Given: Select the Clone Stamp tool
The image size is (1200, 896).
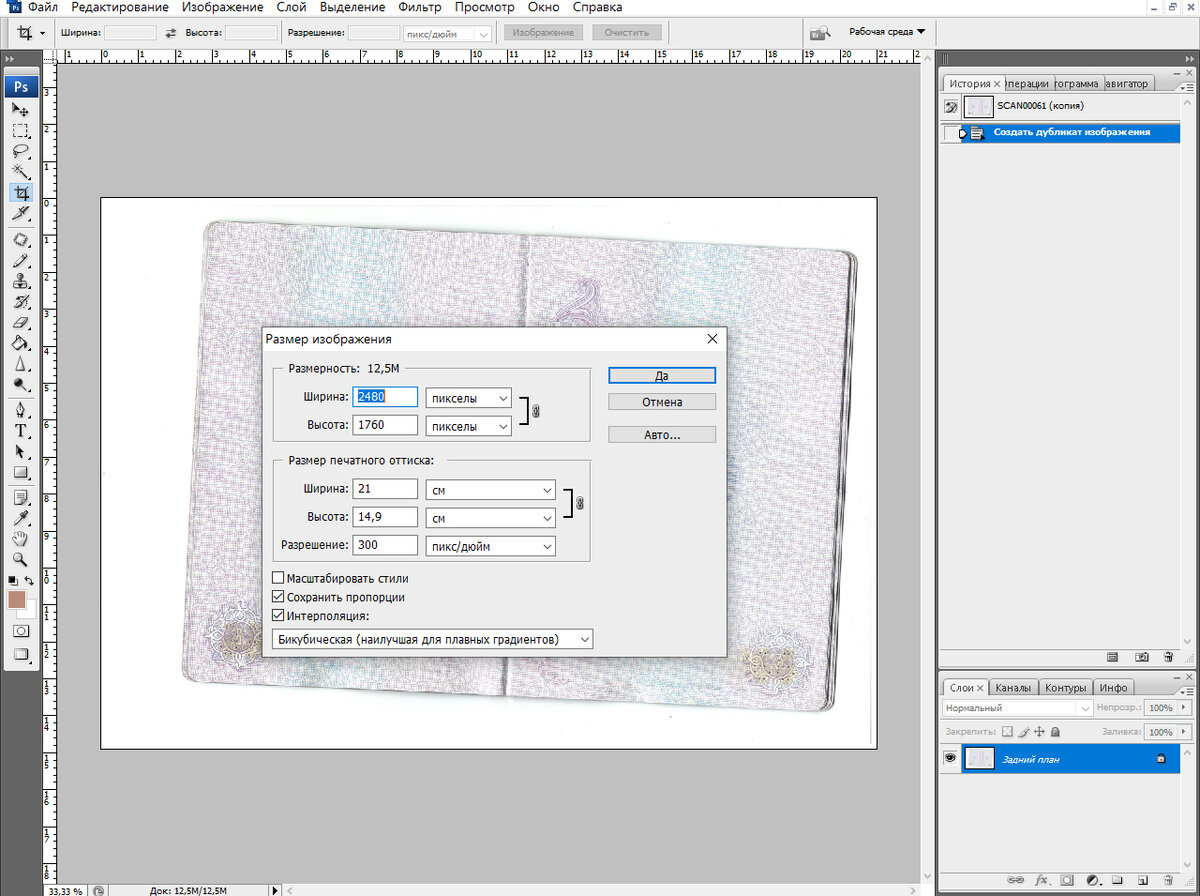Looking at the screenshot, I should (20, 282).
